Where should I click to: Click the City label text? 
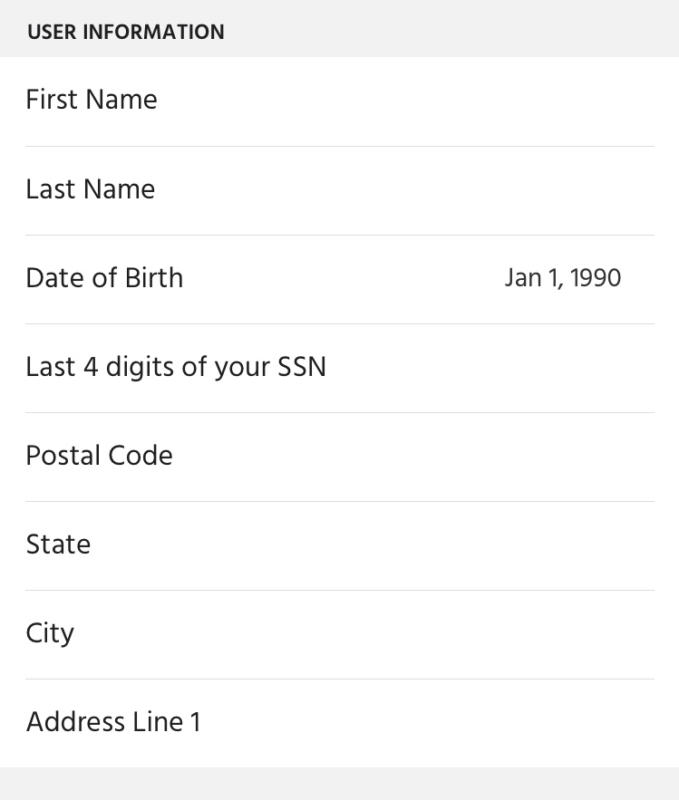pos(50,634)
